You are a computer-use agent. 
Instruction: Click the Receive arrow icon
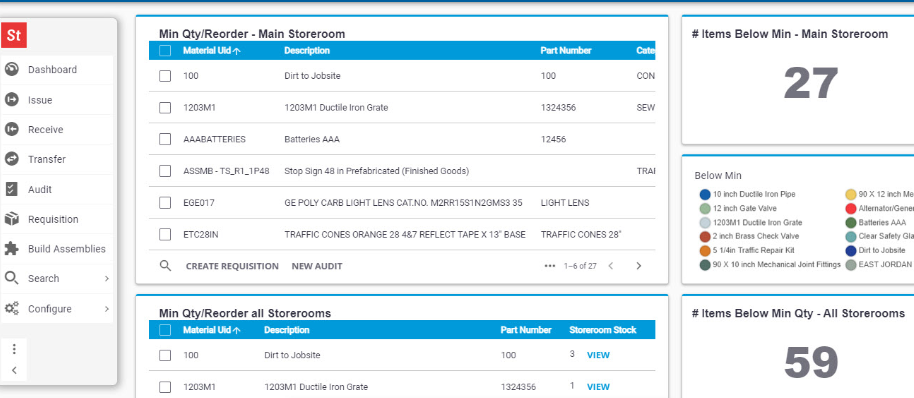click(12, 129)
